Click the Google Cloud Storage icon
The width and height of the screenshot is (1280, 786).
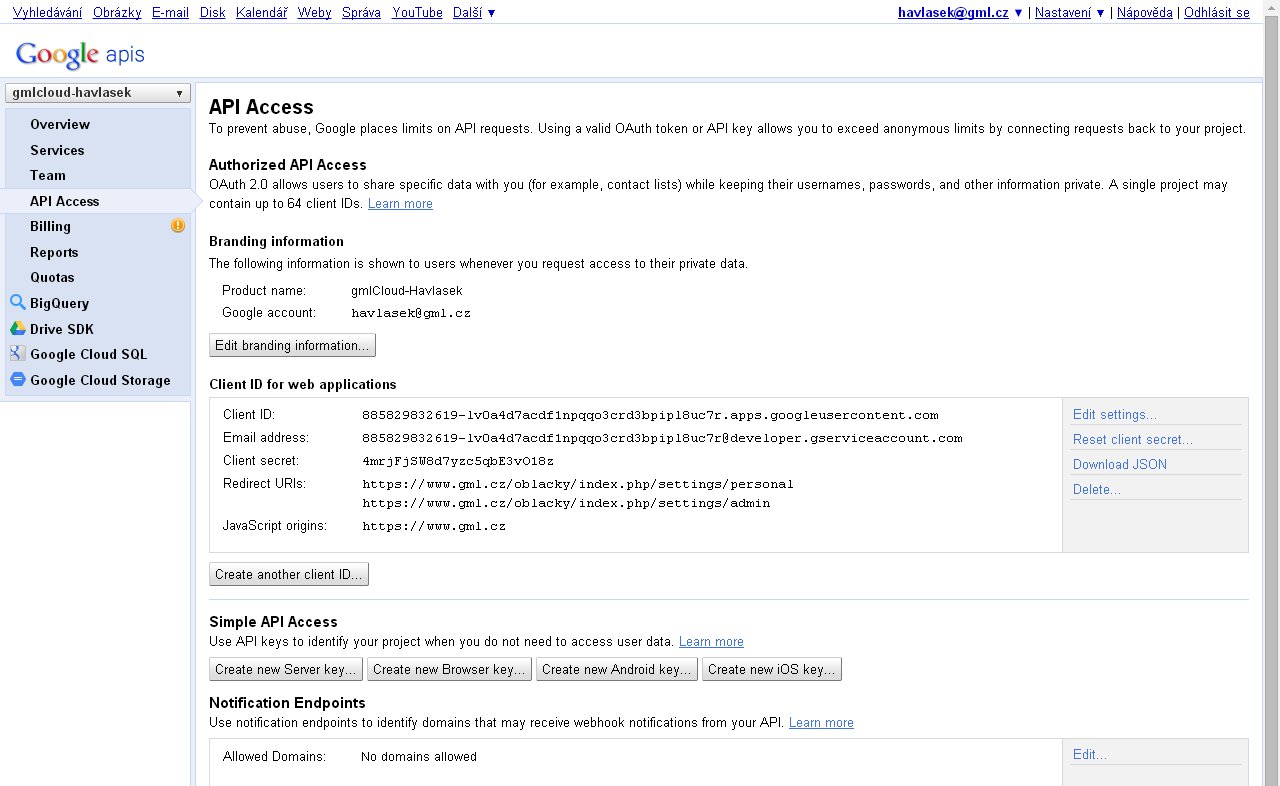coord(17,380)
